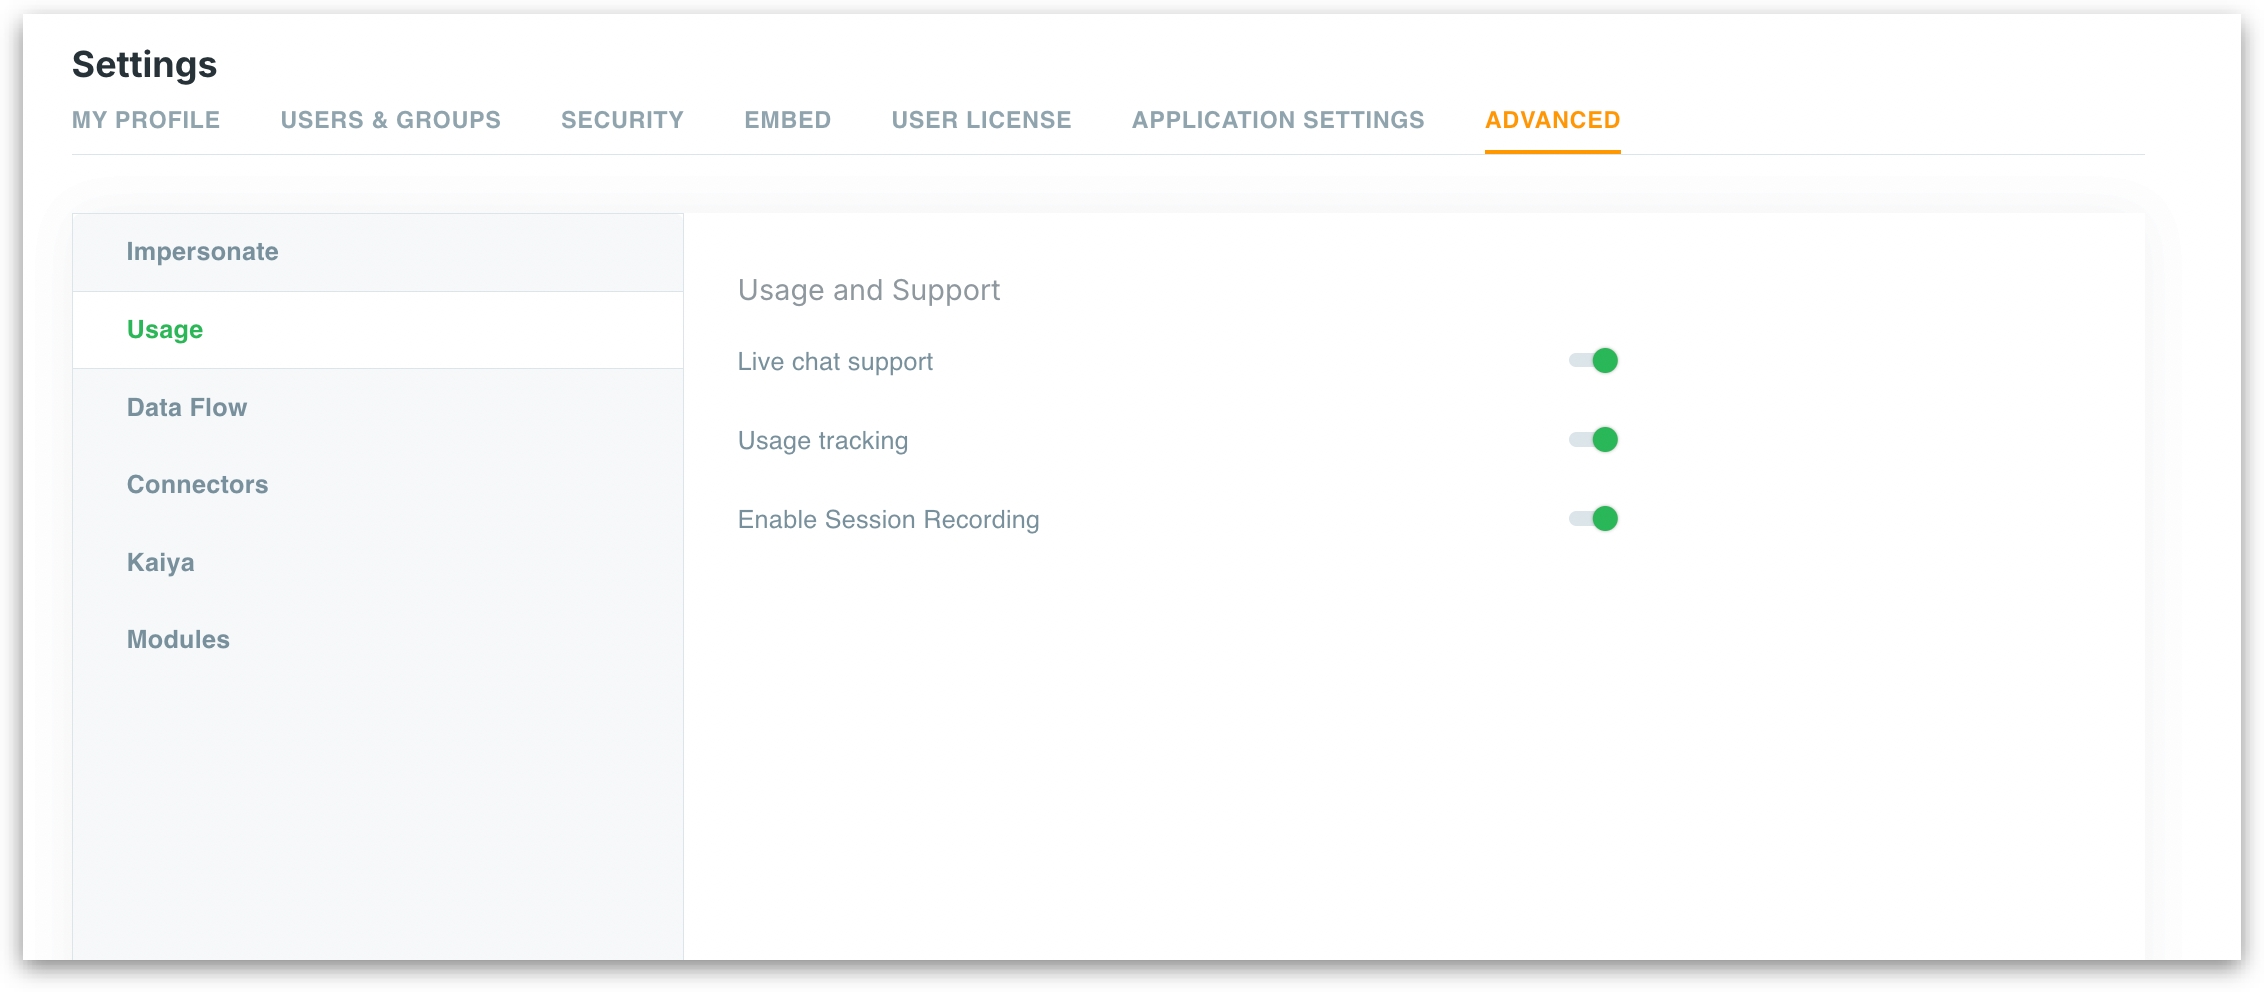Open the Kaiya settings section
Viewport: 2264px width, 992px height.
coord(160,562)
